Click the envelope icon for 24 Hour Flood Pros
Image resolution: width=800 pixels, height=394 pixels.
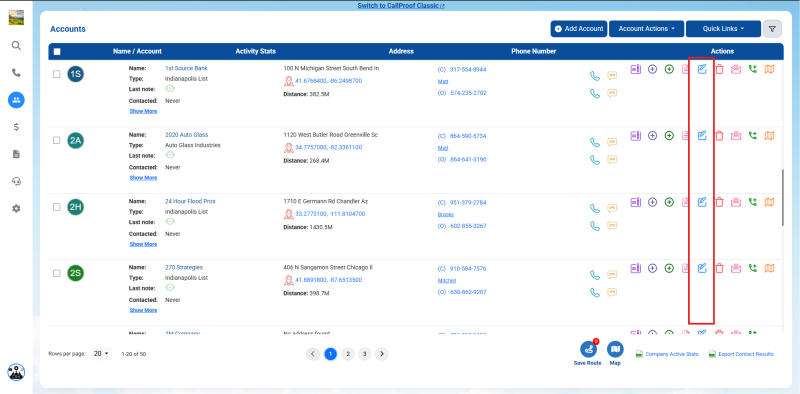(736, 202)
